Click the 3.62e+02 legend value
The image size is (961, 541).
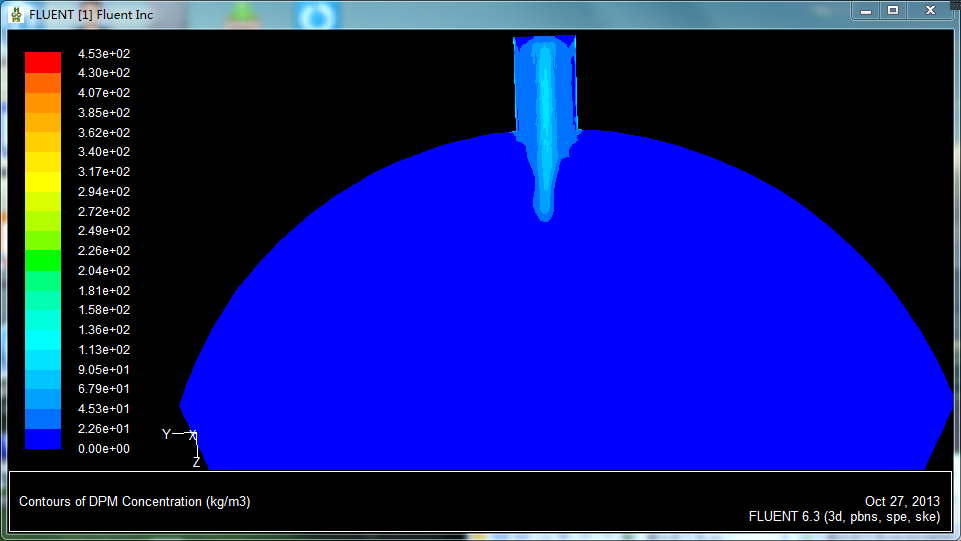pyautogui.click(x=104, y=132)
